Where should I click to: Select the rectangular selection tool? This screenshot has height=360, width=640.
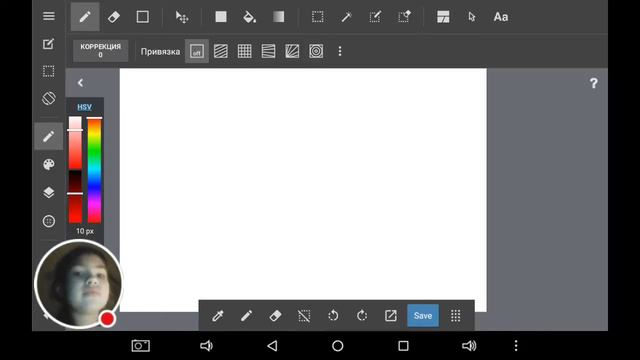pyautogui.click(x=318, y=17)
